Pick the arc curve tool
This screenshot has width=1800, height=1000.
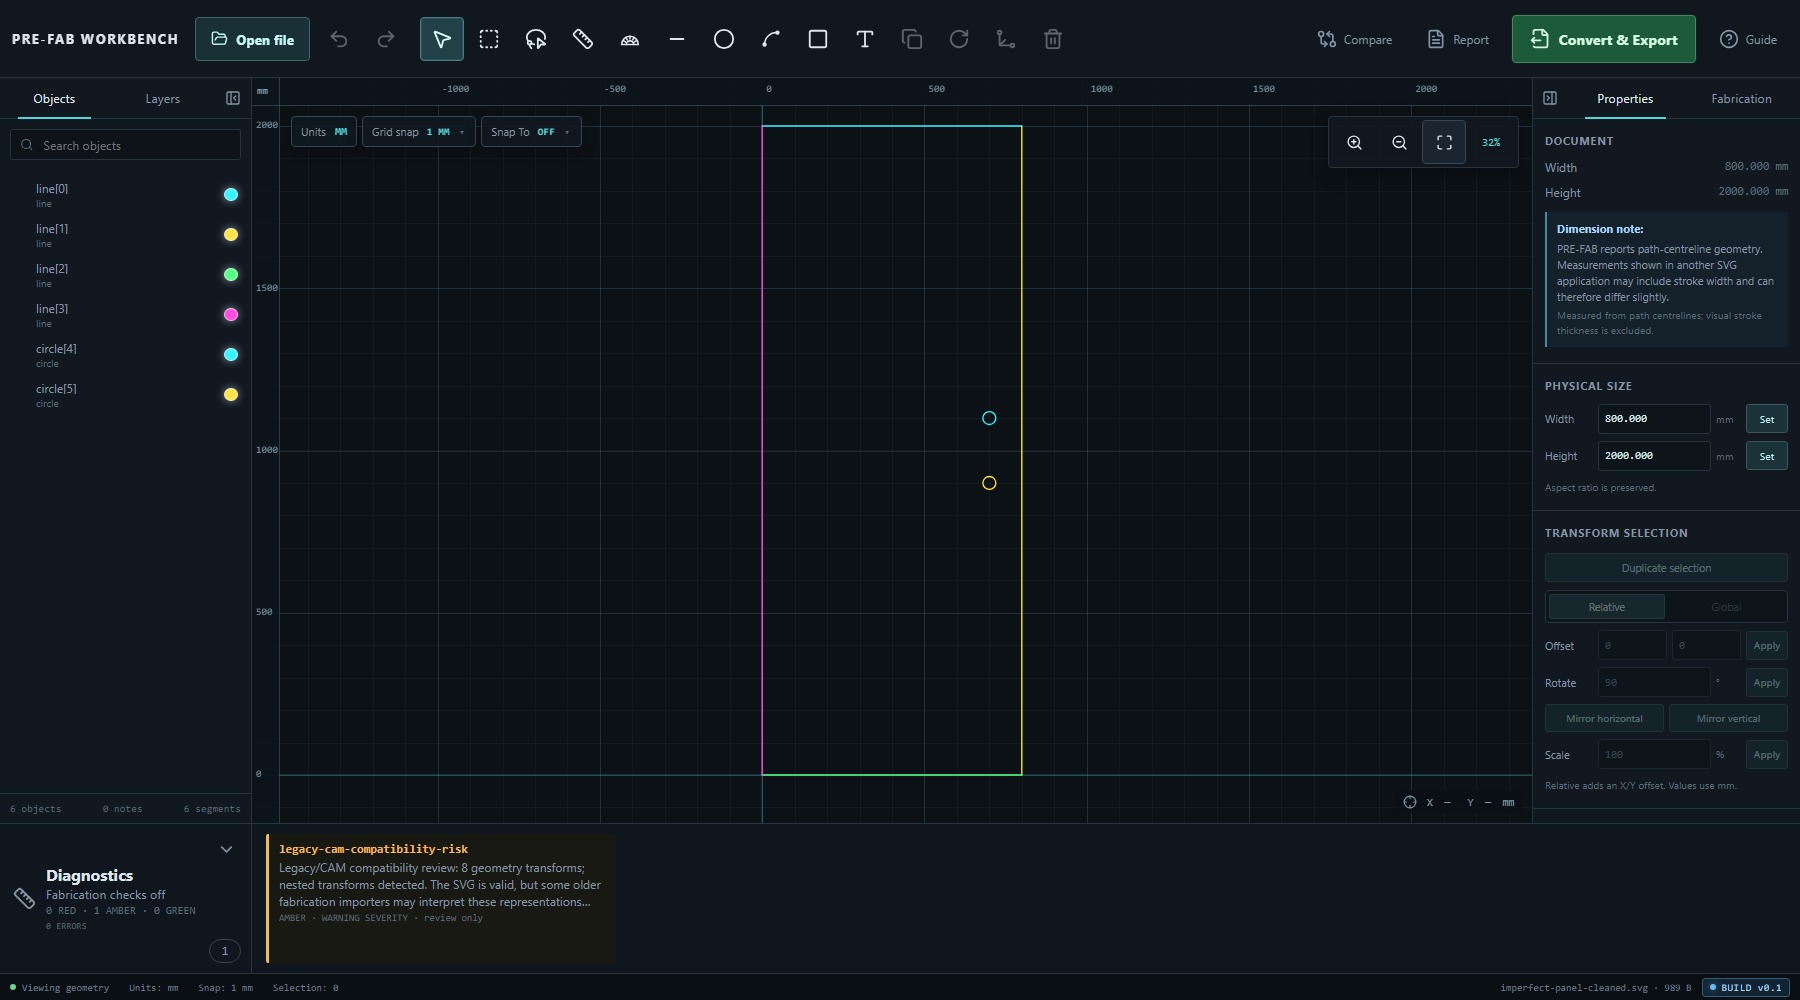coord(771,39)
